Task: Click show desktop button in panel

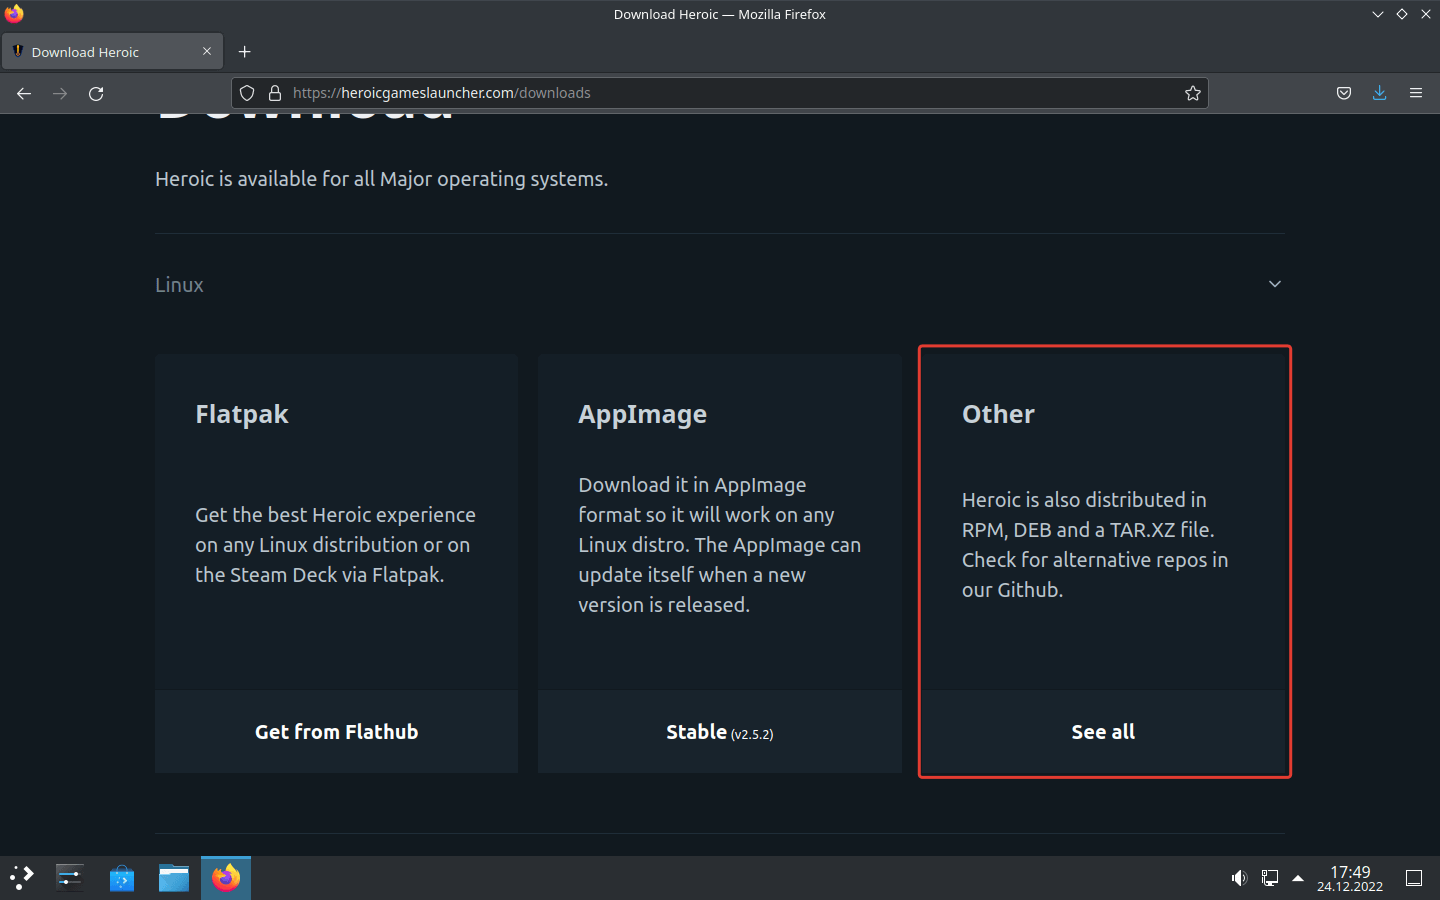Action: [x=1414, y=878]
